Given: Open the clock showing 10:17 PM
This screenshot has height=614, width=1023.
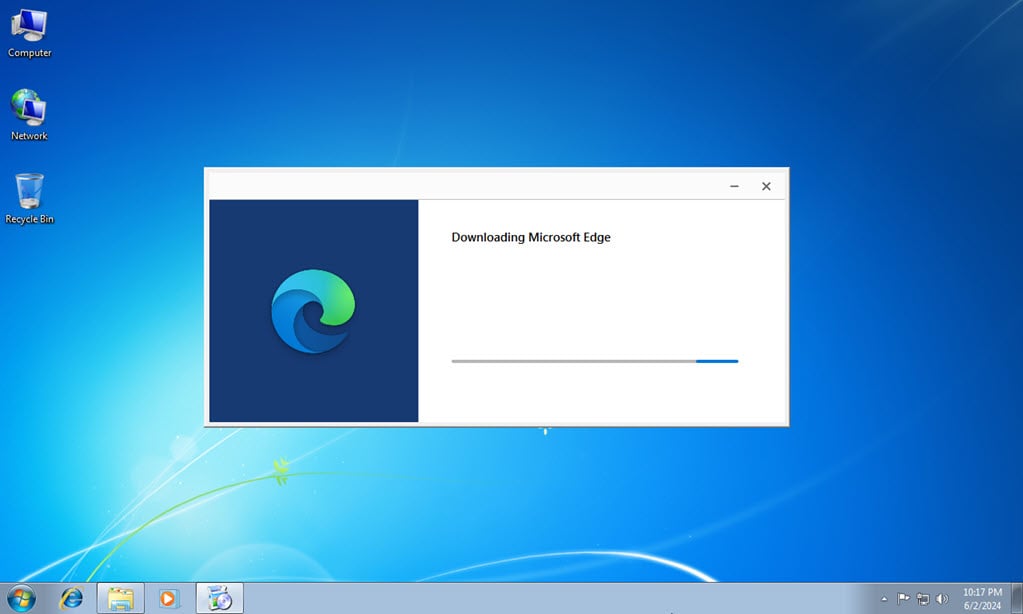Looking at the screenshot, I should (x=981, y=592).
